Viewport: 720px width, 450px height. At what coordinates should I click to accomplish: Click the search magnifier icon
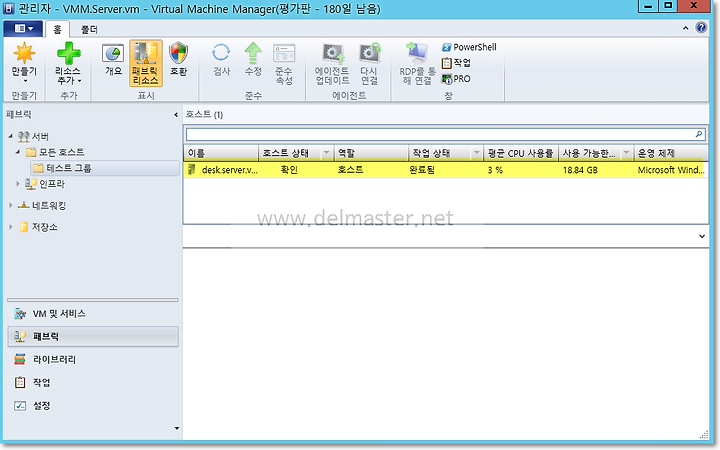(698, 134)
